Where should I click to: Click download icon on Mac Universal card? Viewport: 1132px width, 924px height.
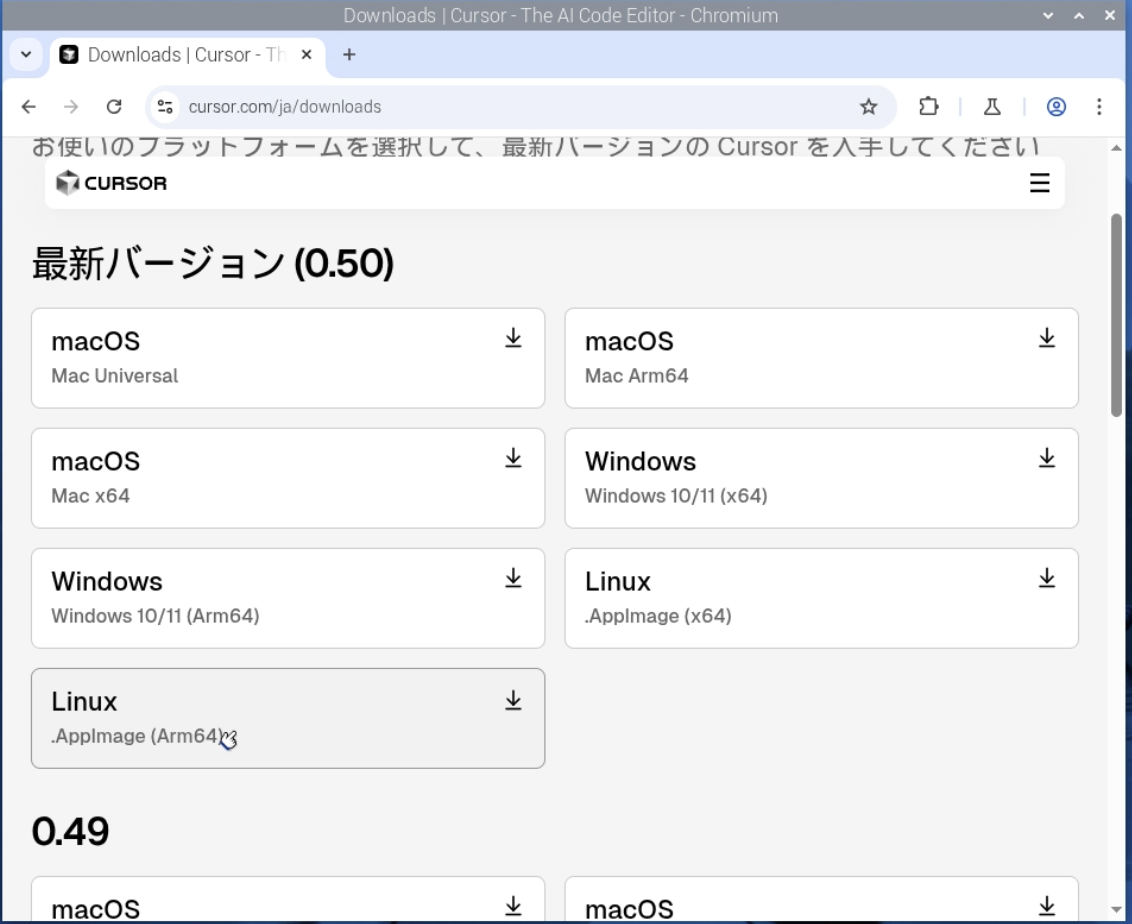coord(513,338)
